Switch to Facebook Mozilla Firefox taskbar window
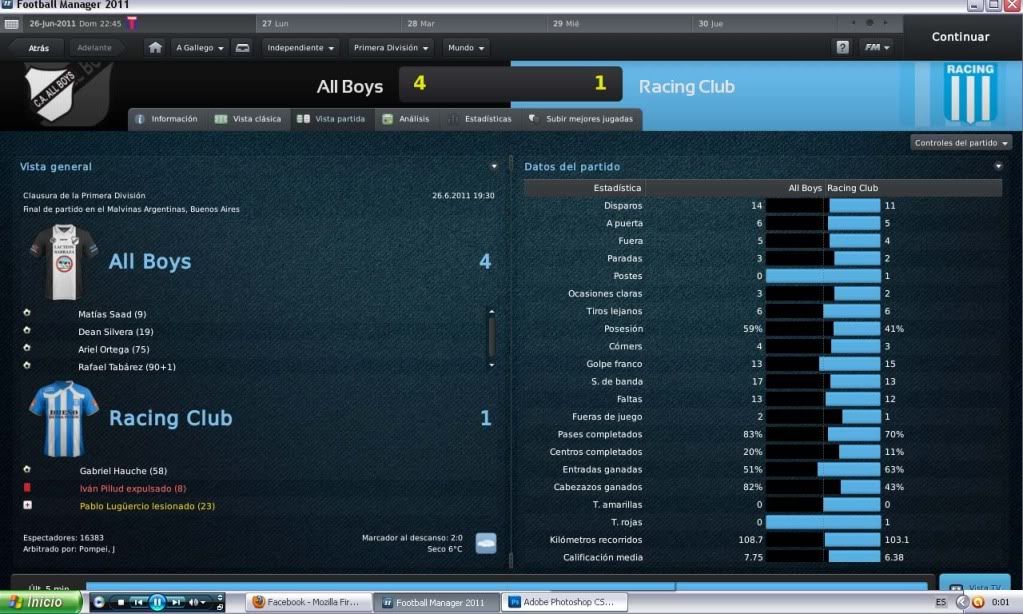The image size is (1023, 614). coord(308,602)
